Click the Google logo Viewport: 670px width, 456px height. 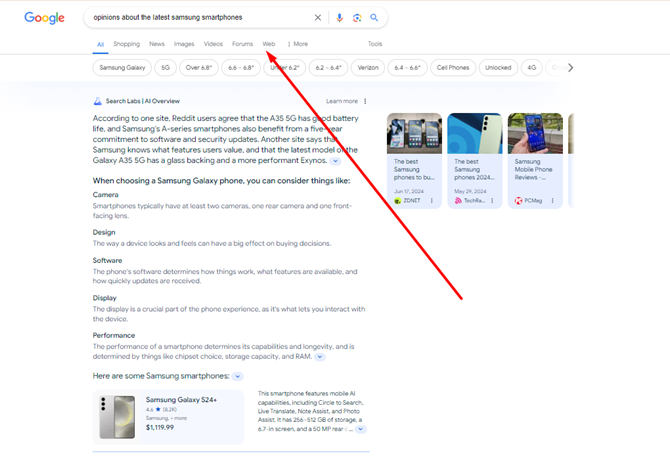(x=44, y=18)
